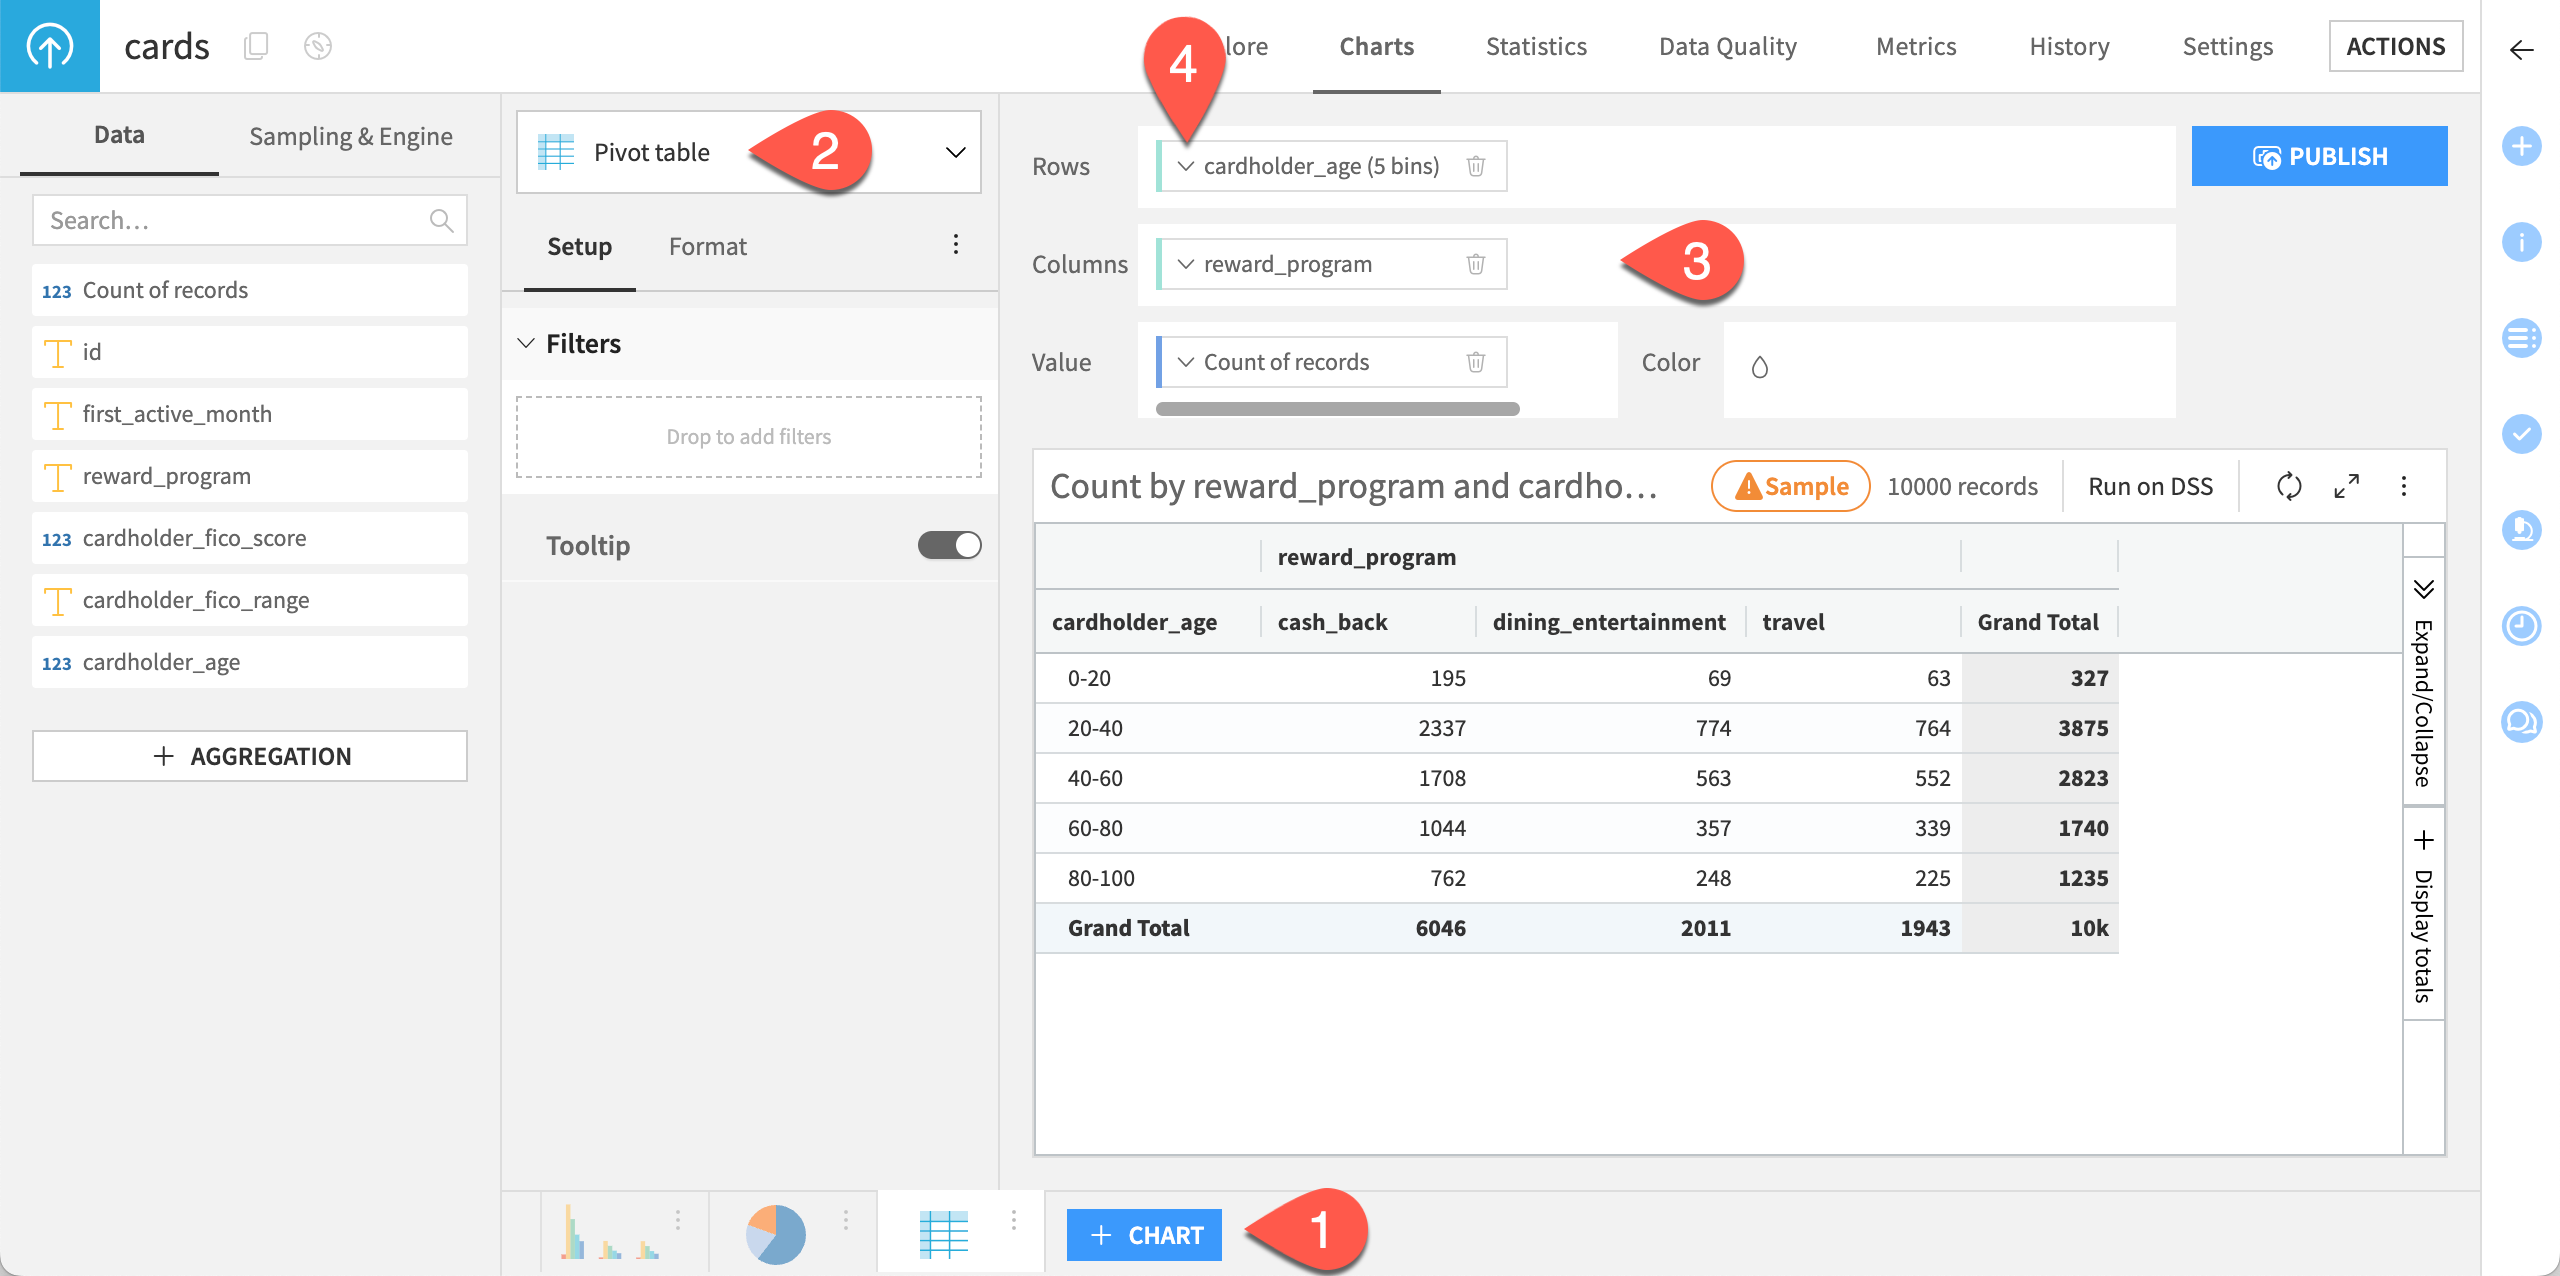Screen dimensions: 2560x1276
Task: Click the compass navigation icon beside cards
Action: 318,46
